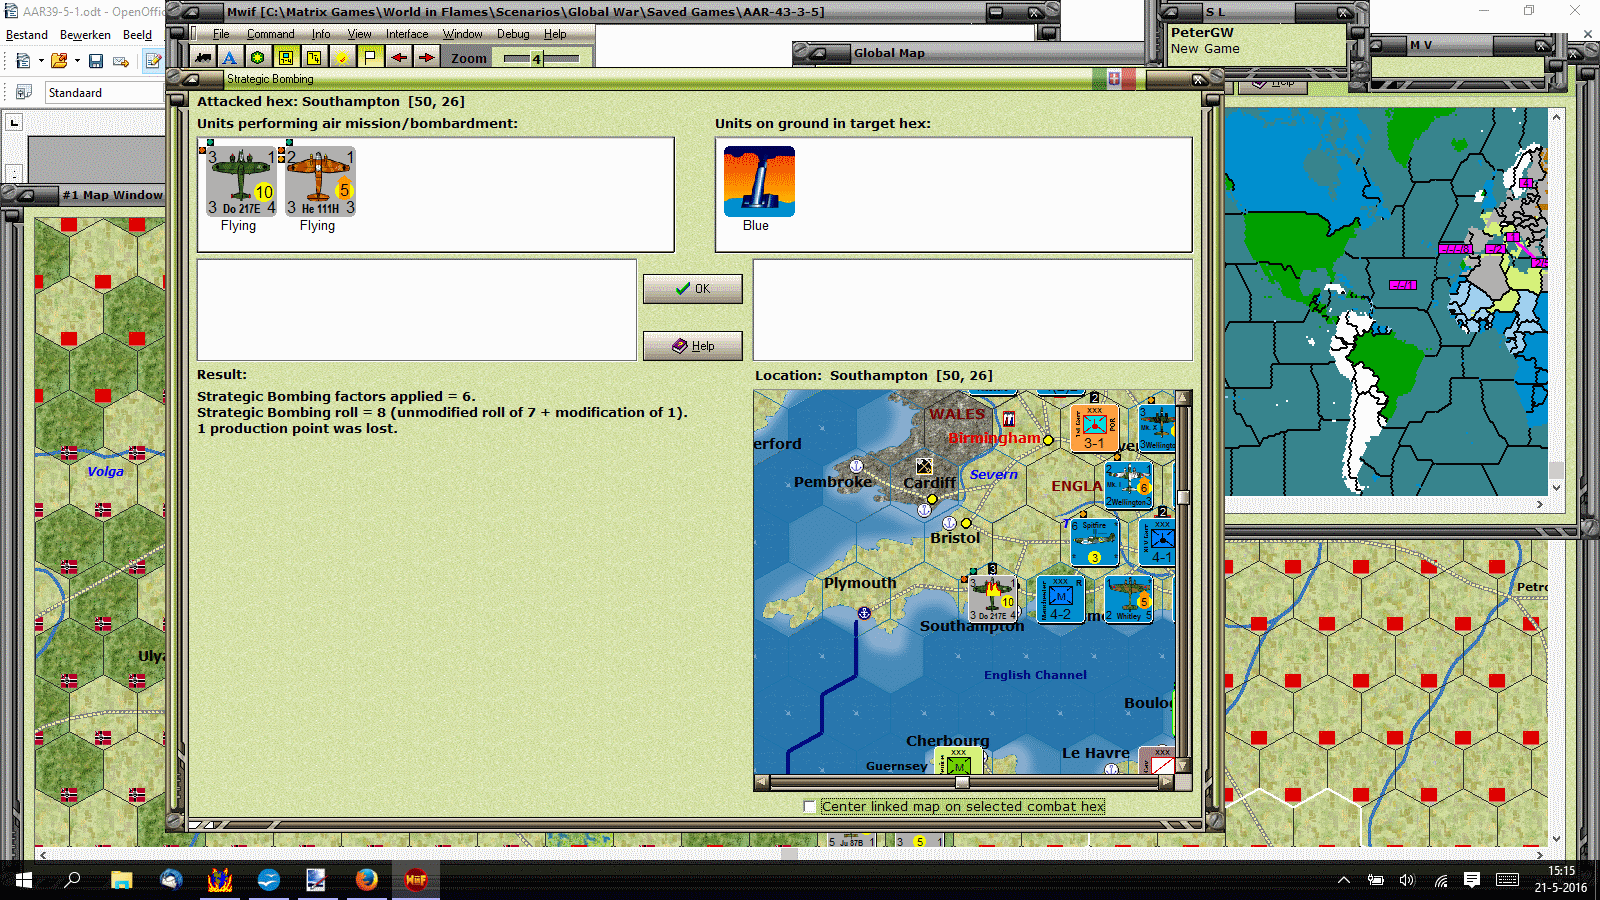
Task: Open Firefox from the taskbar
Action: click(367, 880)
